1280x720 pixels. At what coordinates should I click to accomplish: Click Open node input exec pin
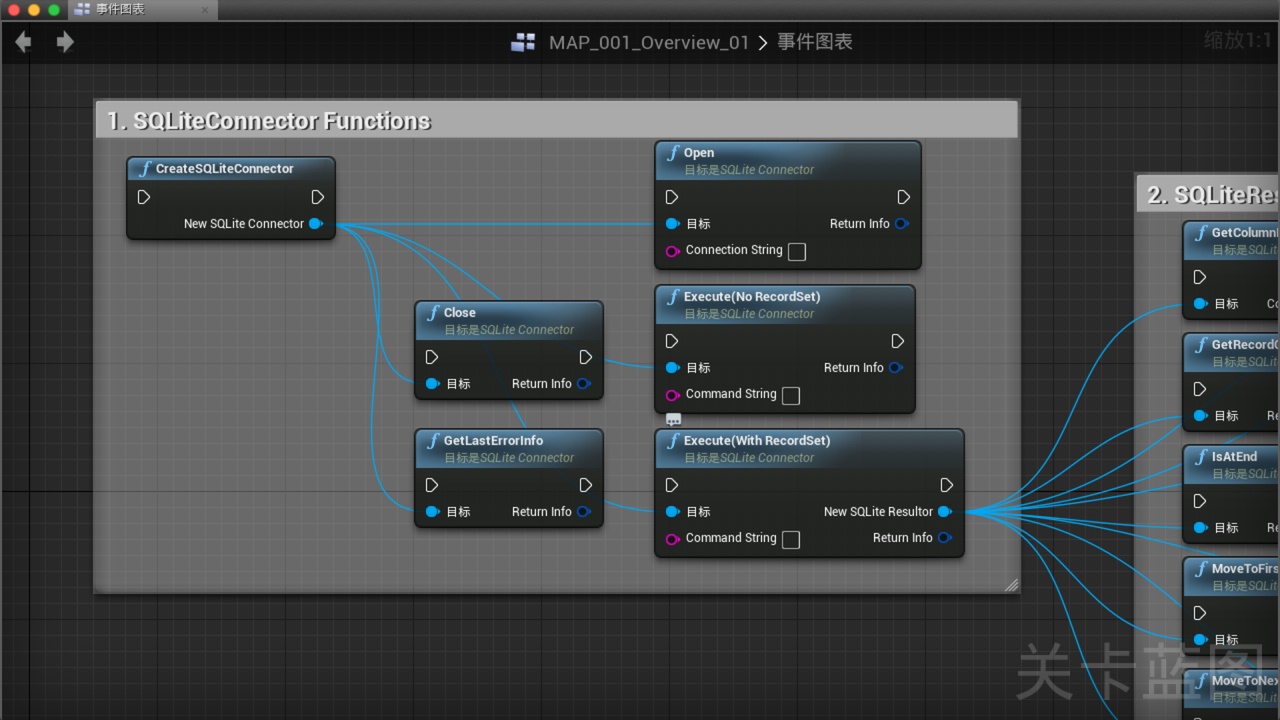click(x=672, y=197)
